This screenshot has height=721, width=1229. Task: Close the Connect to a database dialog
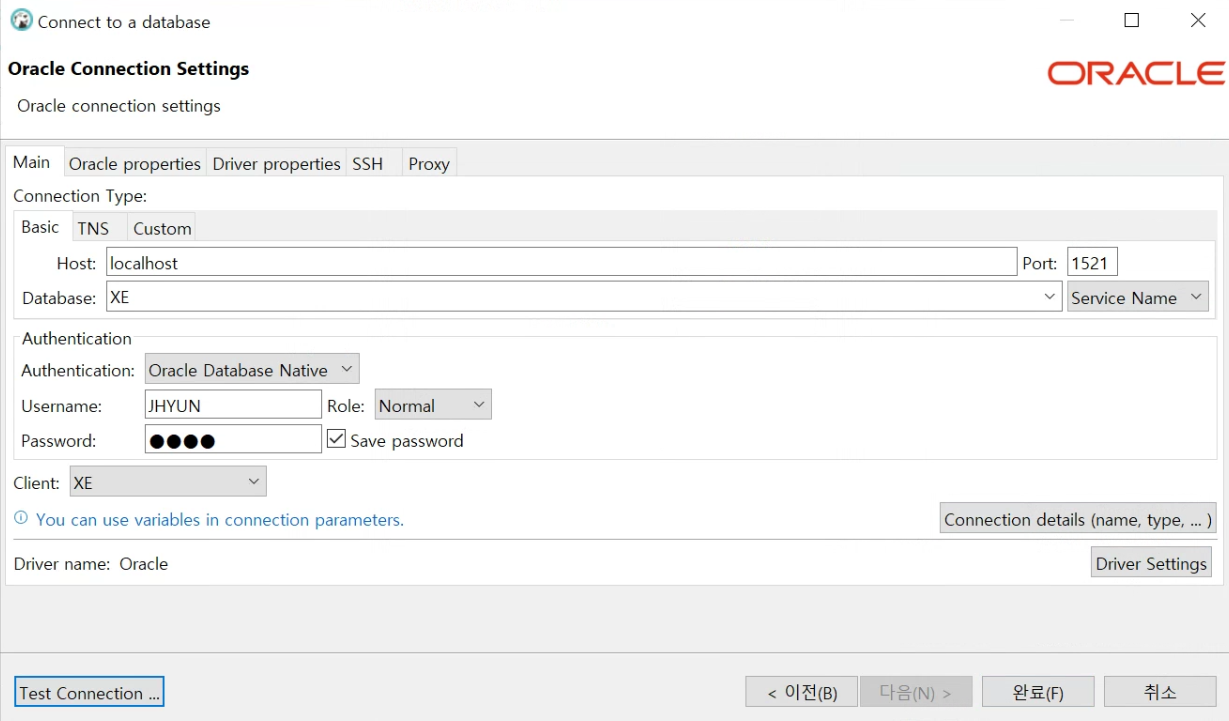1198,20
